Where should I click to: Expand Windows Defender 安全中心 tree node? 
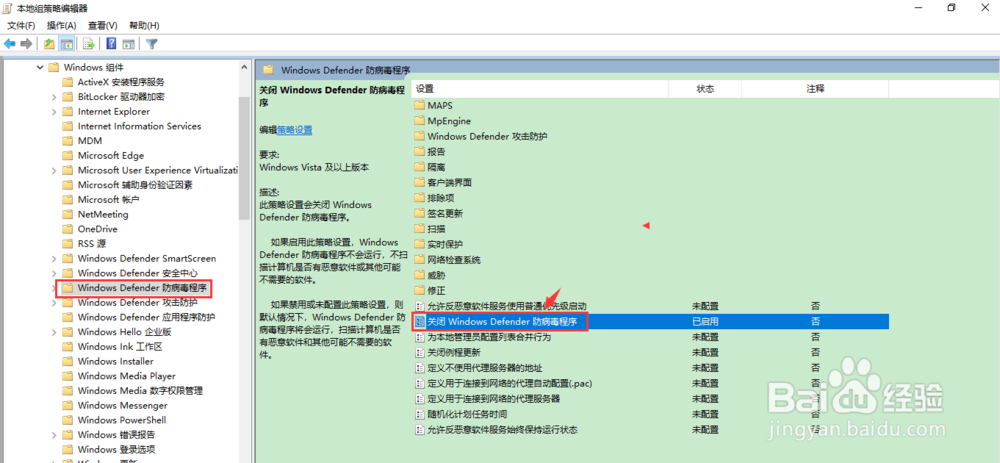click(54, 273)
